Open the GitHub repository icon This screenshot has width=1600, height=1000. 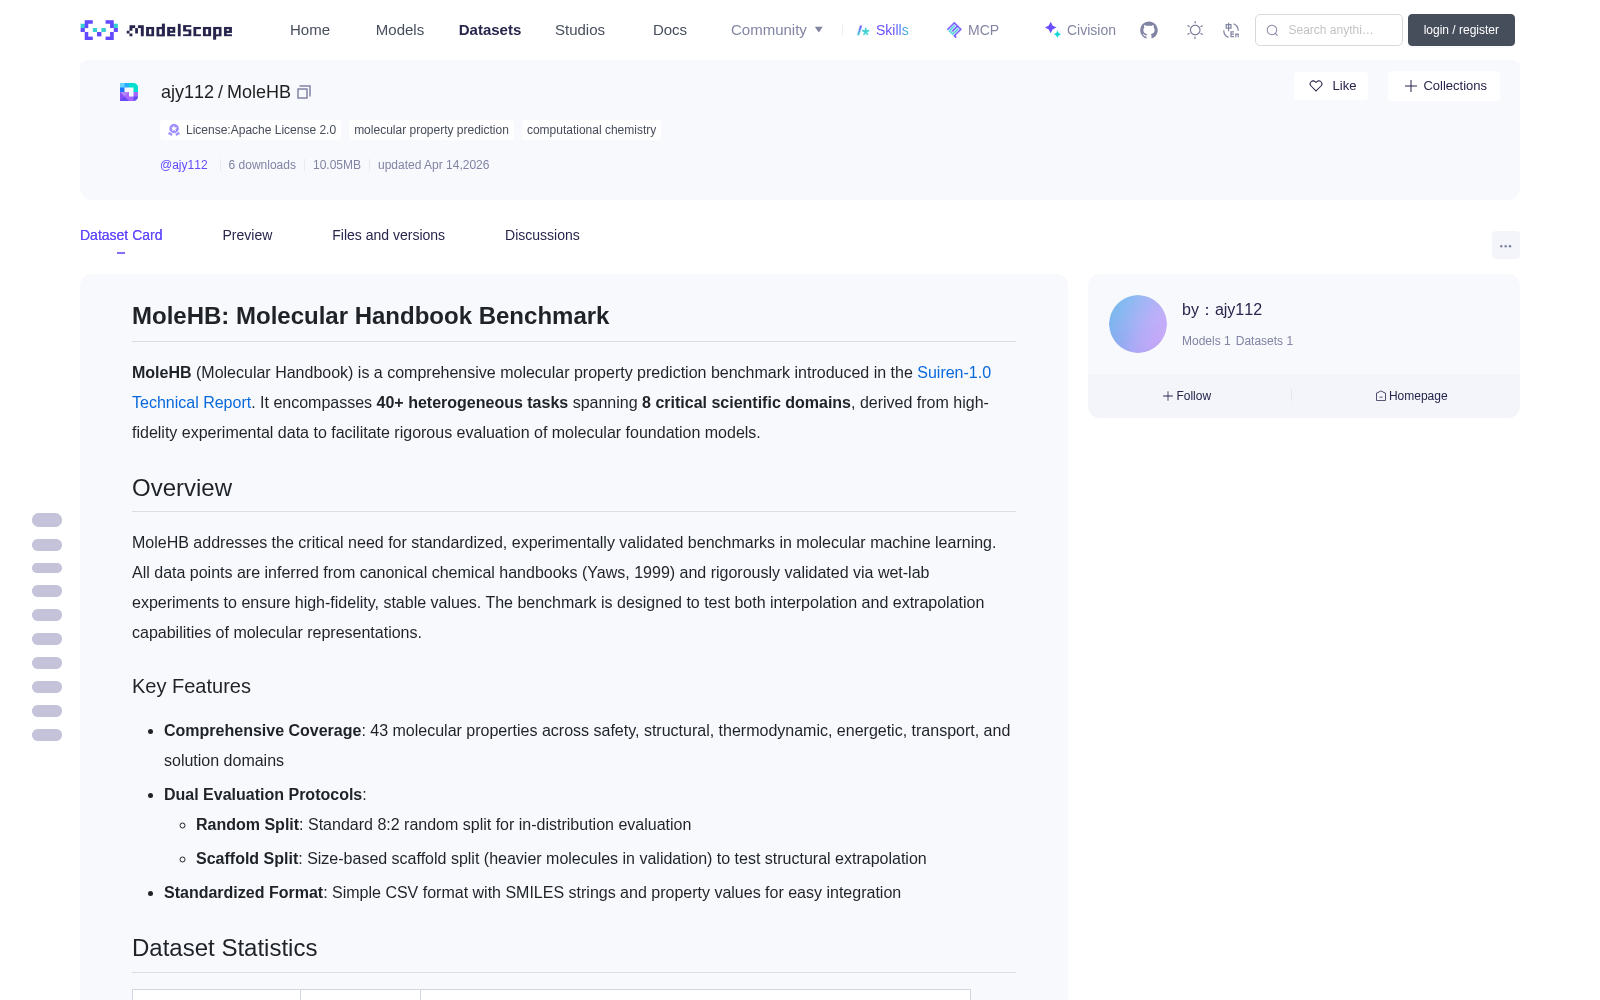tap(1149, 30)
